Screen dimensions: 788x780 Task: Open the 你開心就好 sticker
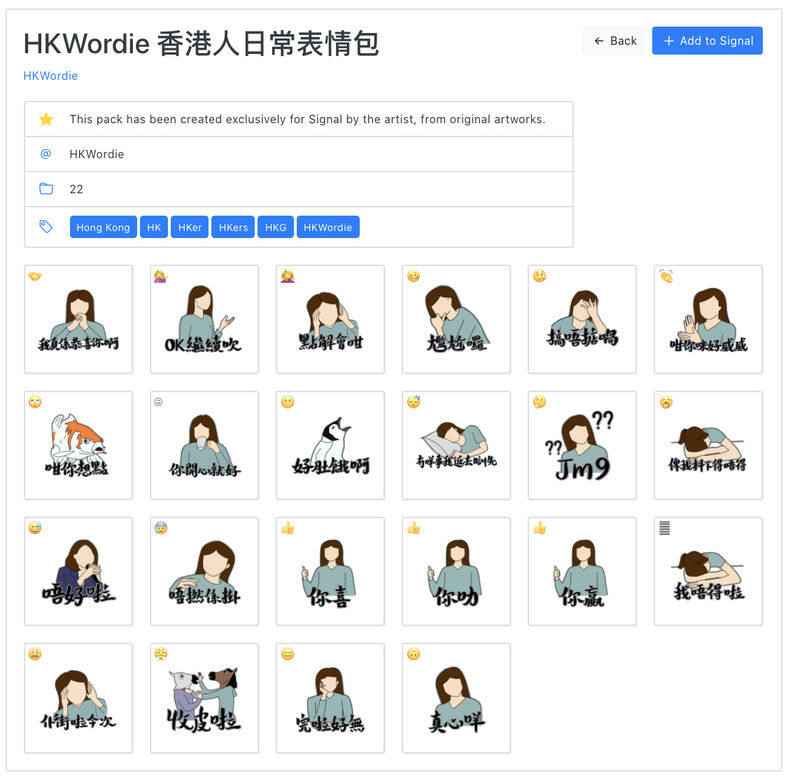205,446
